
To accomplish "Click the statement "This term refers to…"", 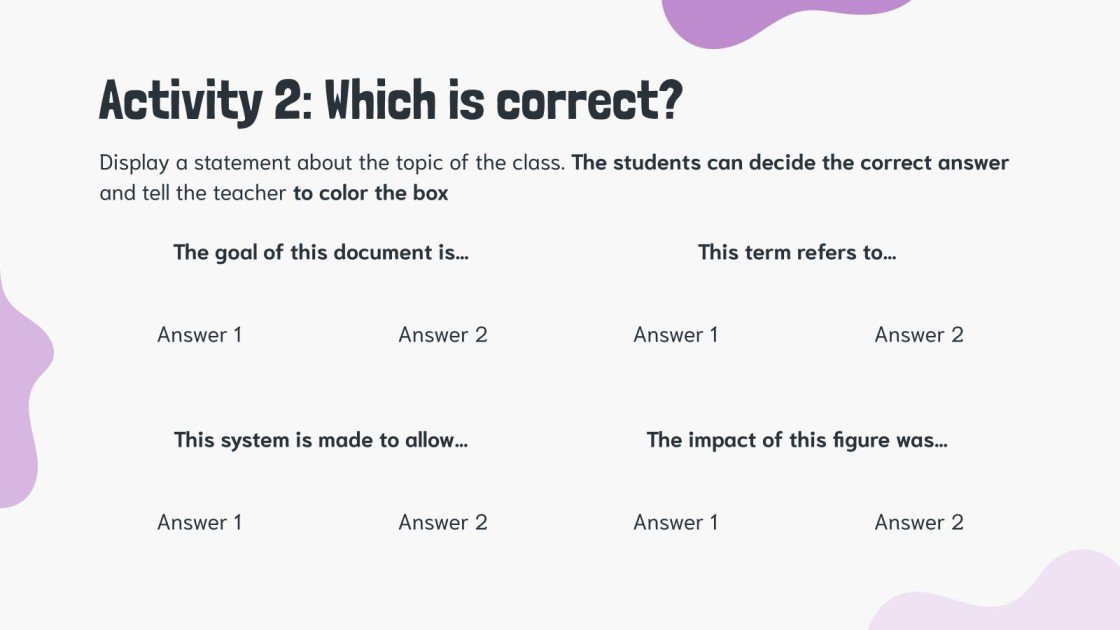I will pos(797,252).
